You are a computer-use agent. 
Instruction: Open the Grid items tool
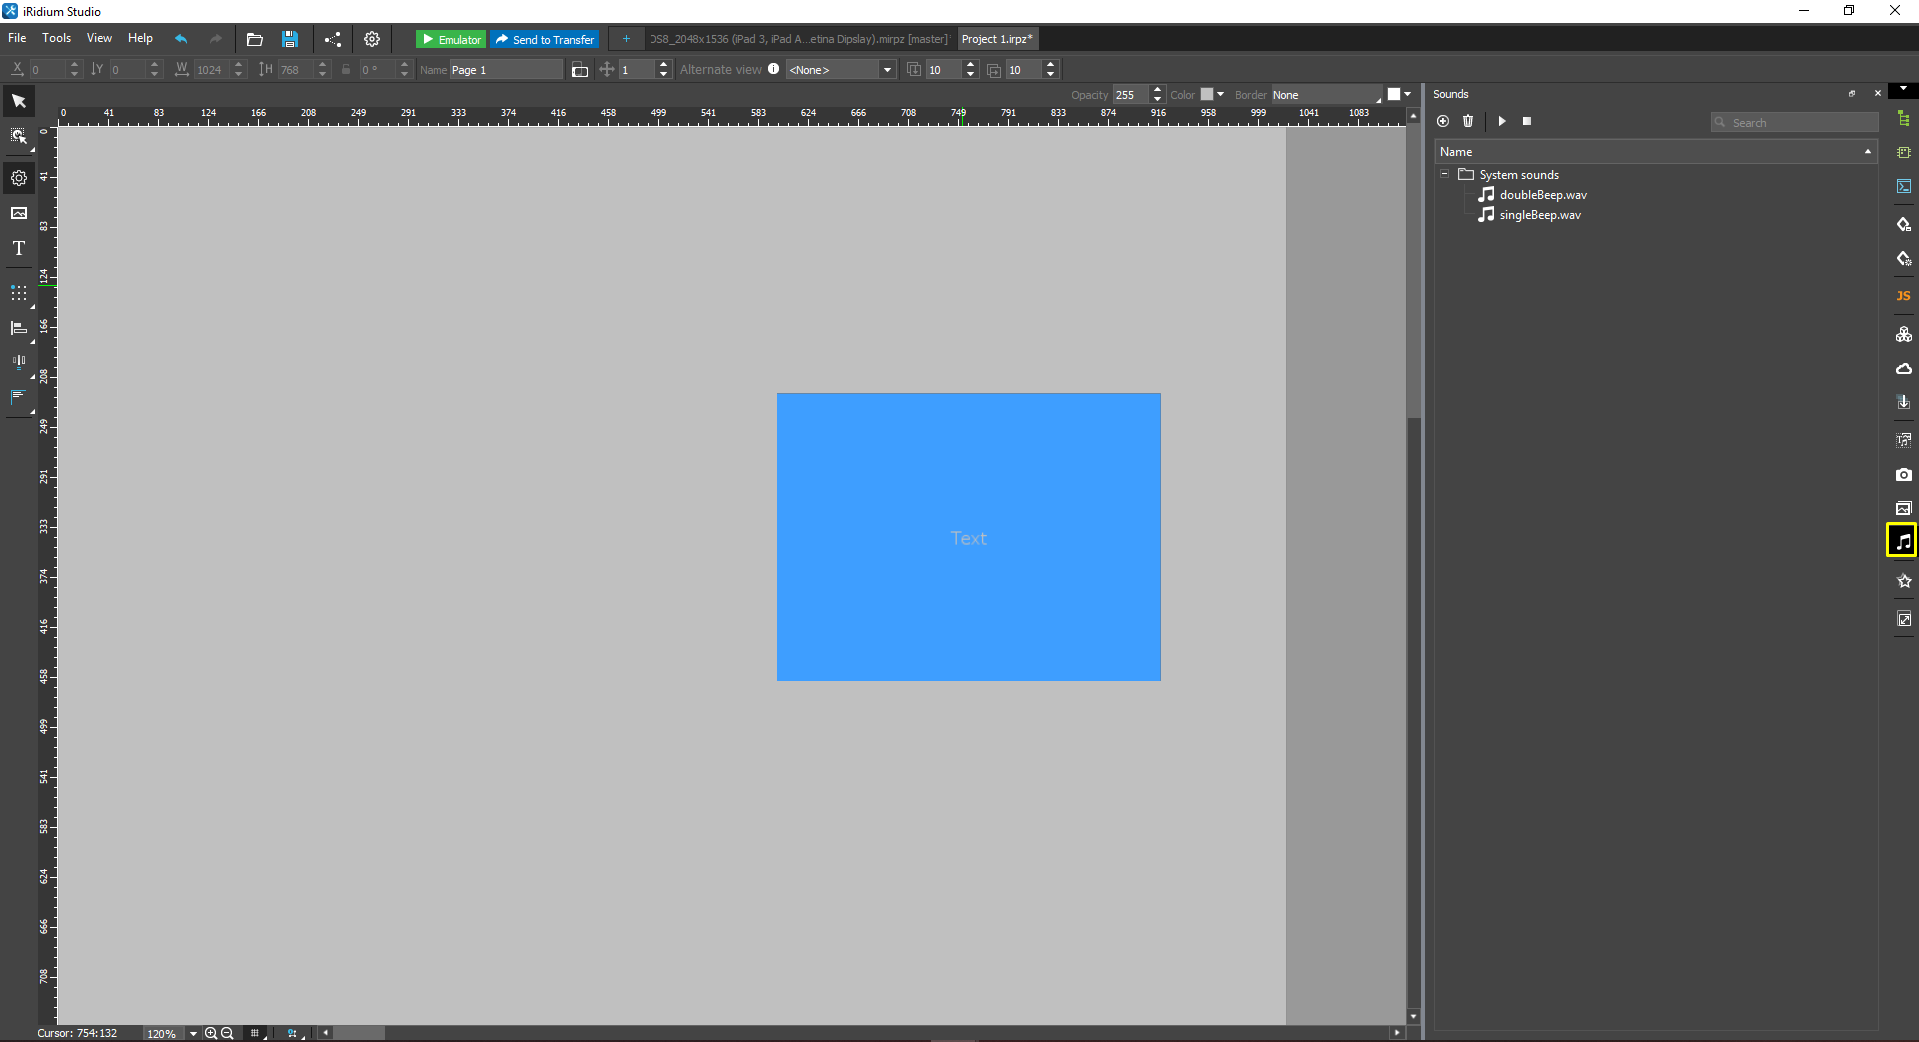pyautogui.click(x=18, y=293)
